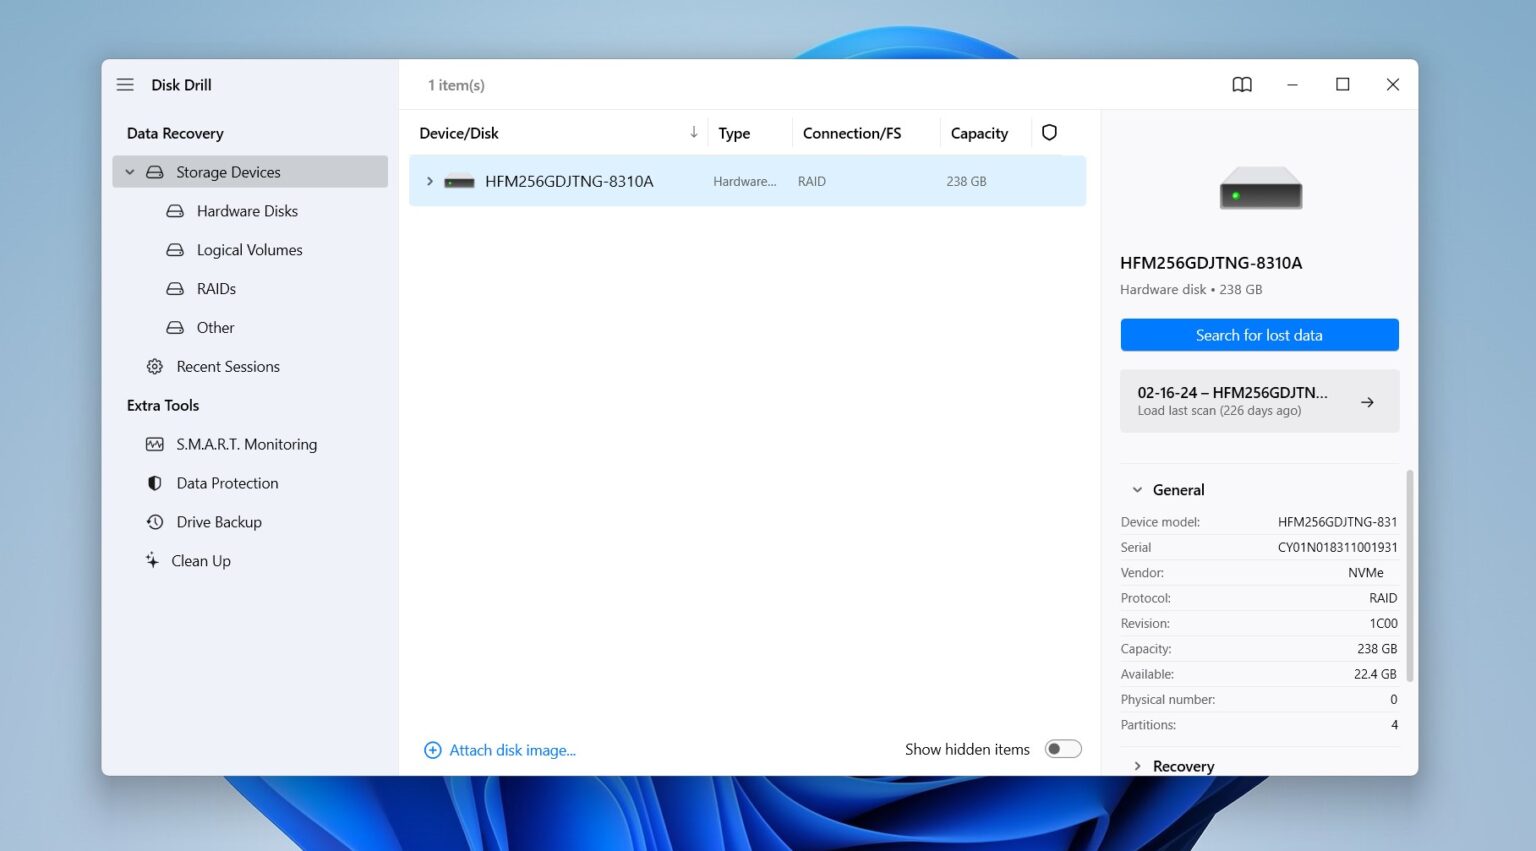Click Attach disk image link
Viewport: 1536px width, 851px height.
[x=512, y=750]
